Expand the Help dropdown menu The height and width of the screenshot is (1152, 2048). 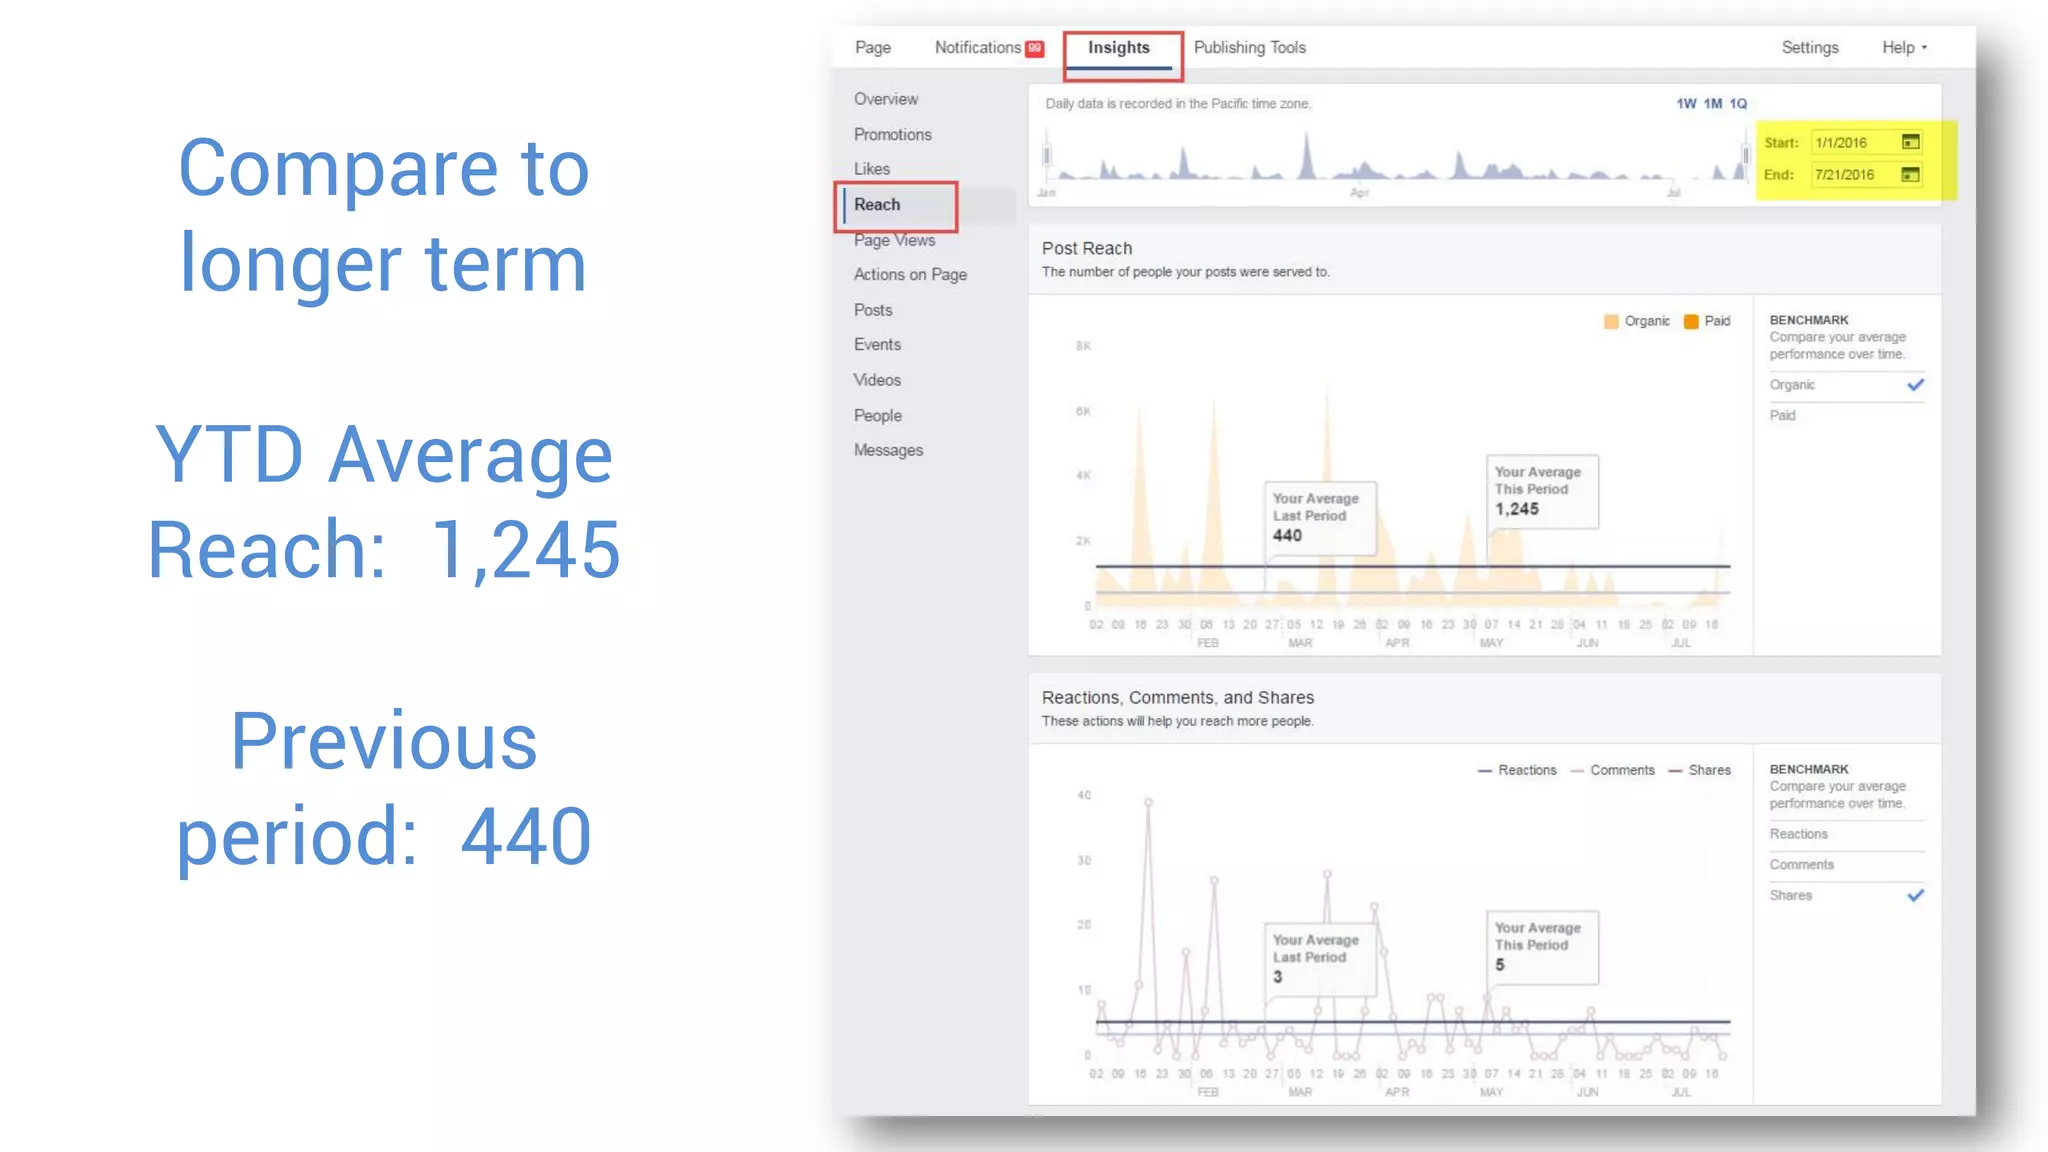point(1904,48)
